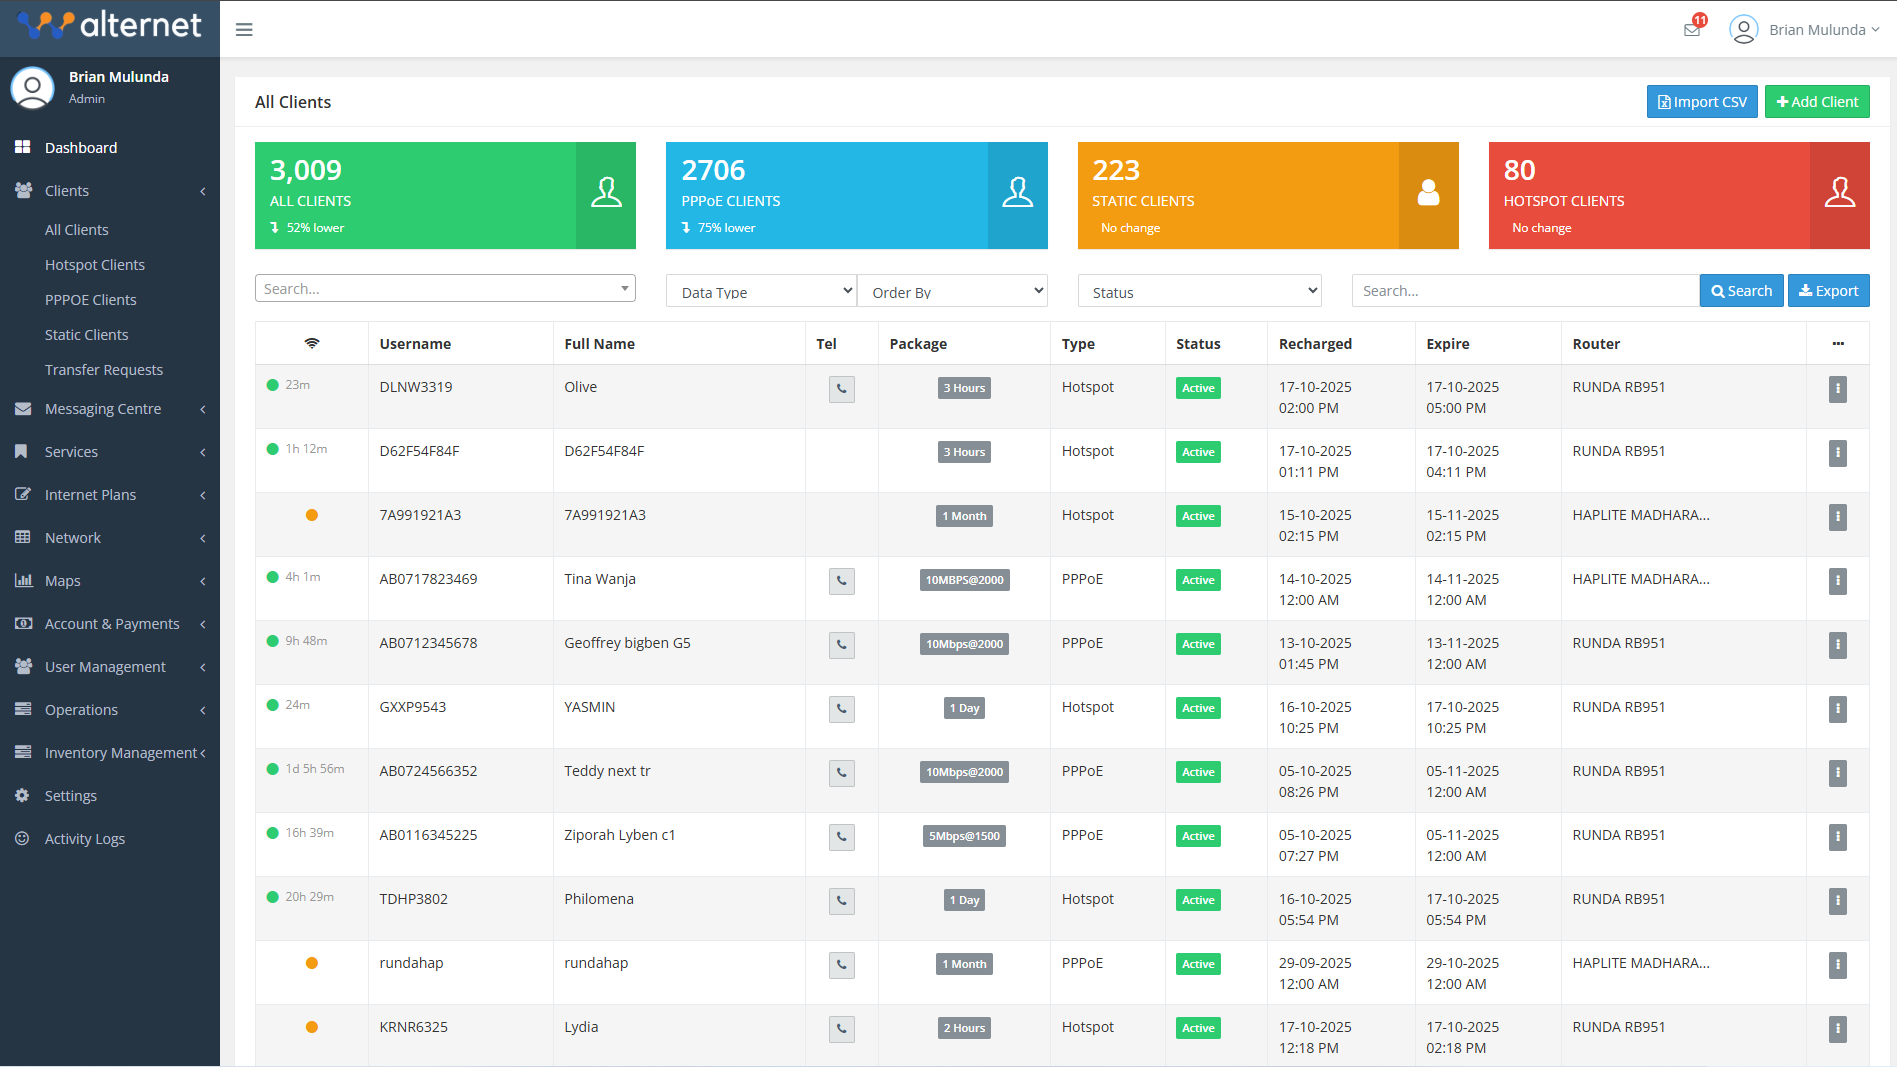This screenshot has width=1897, height=1067.
Task: Click inside the right search field
Action: (1524, 290)
